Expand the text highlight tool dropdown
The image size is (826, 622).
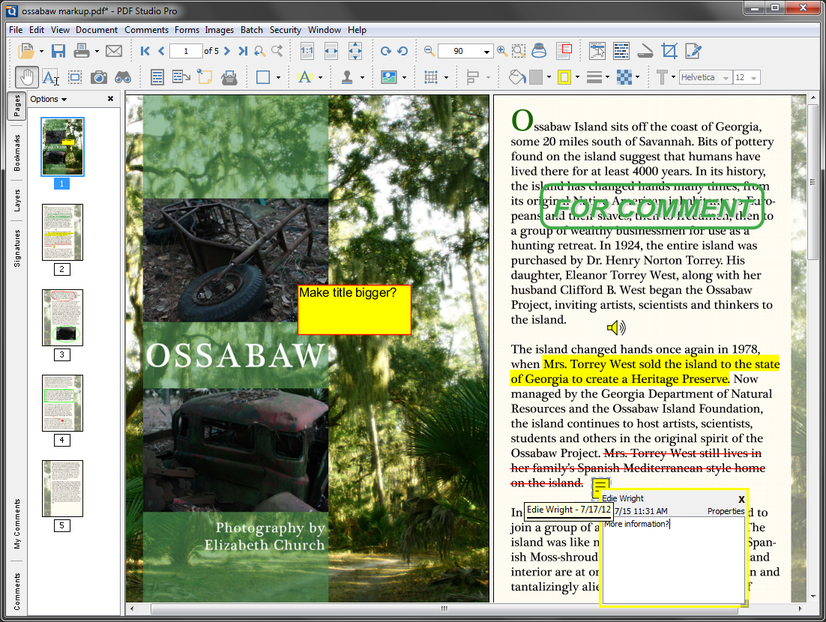coord(320,78)
